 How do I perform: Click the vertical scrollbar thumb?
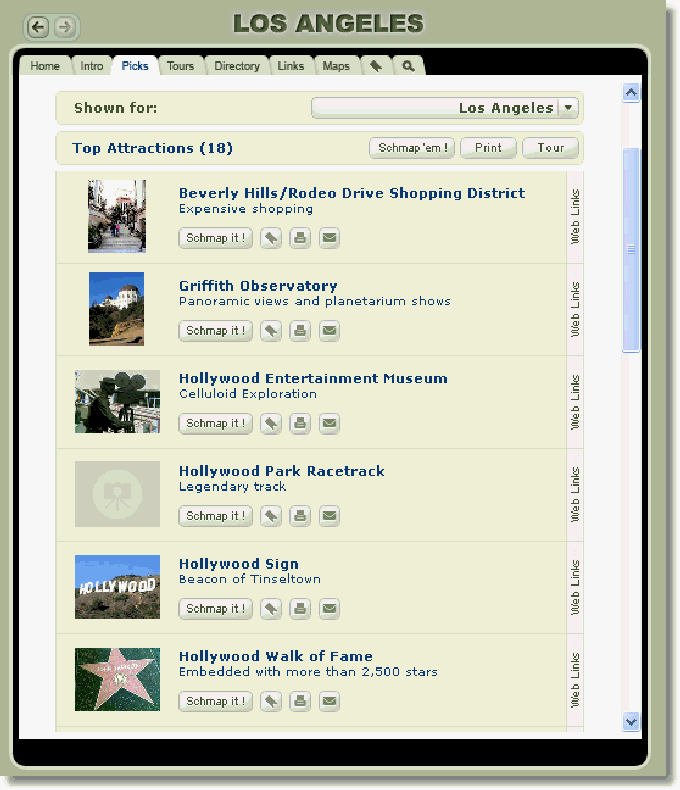pos(631,250)
